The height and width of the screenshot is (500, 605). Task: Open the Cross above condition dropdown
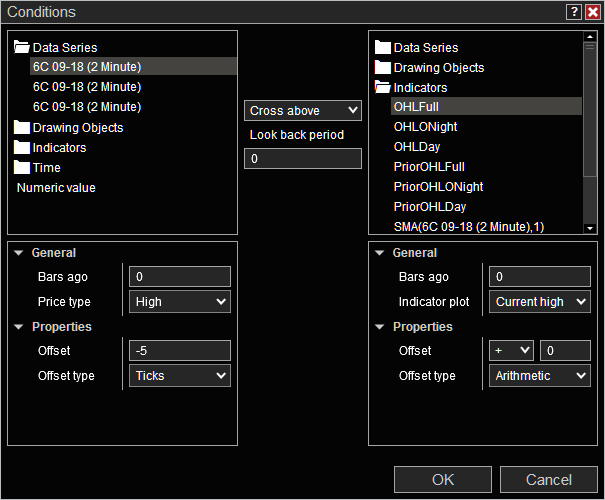pyautogui.click(x=303, y=111)
